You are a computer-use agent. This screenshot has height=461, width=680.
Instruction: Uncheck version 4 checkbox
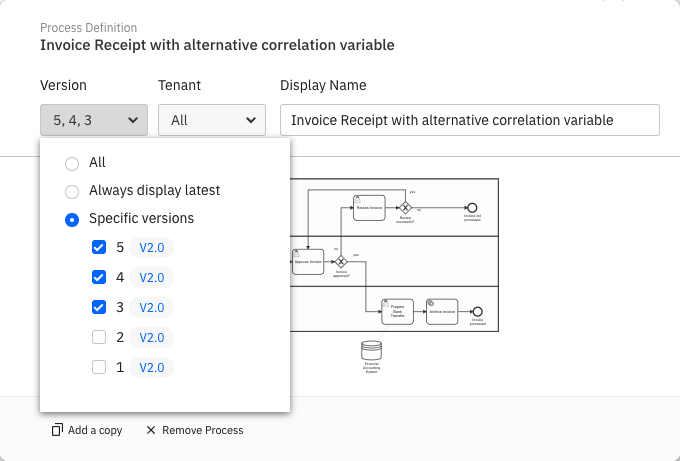pyautogui.click(x=99, y=278)
